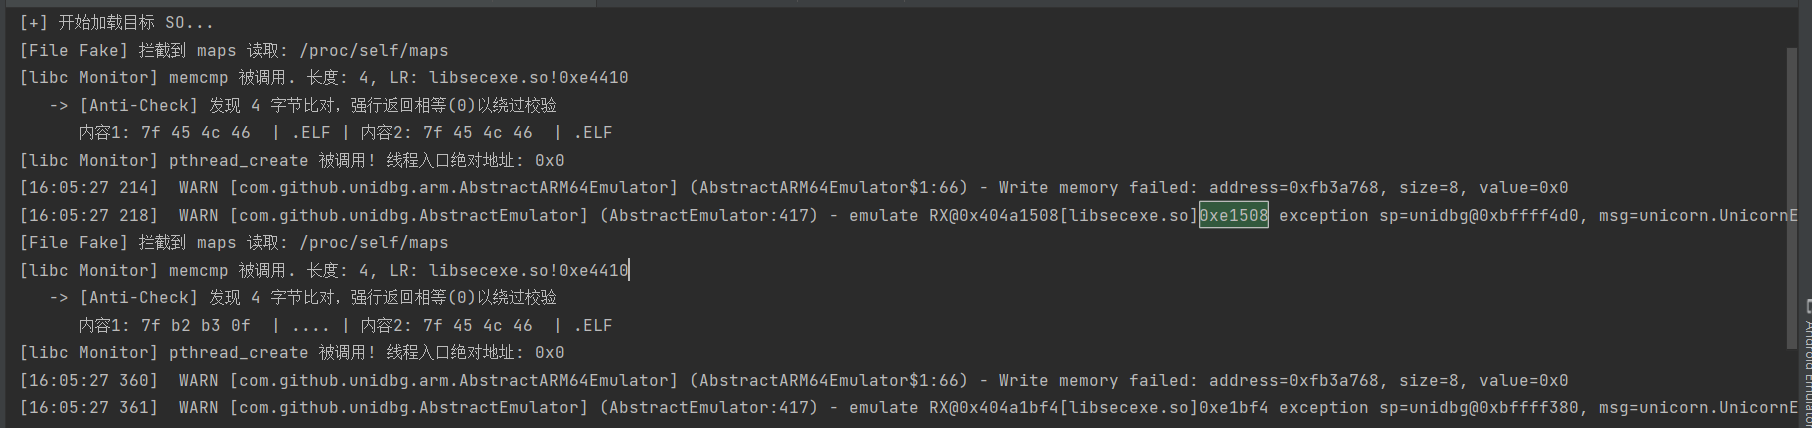Click the console's vertical scrollbar

(1792, 200)
